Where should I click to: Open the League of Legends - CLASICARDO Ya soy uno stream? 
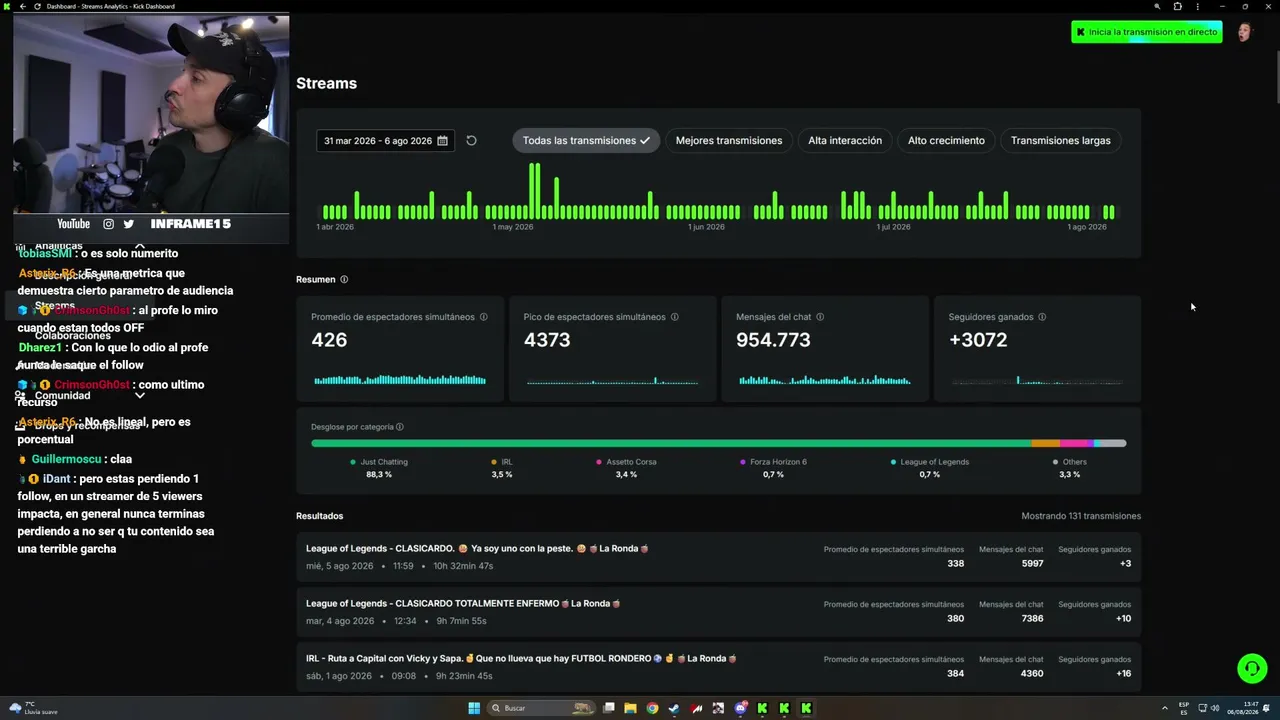(718, 557)
